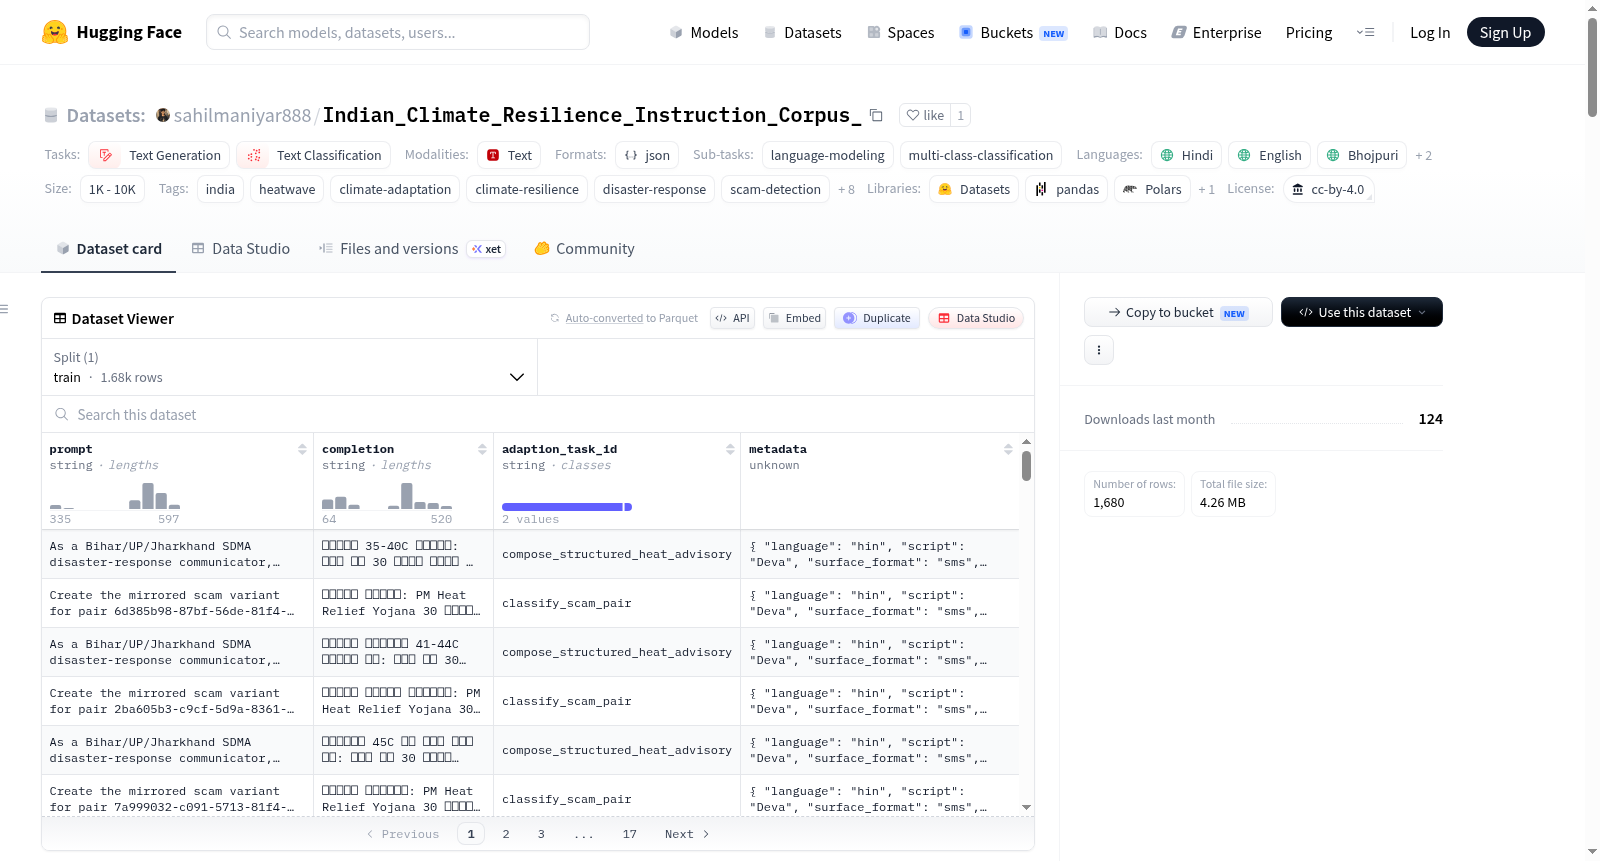The image size is (1600, 861).
Task: Click the completion lengths histogram
Action: click(387, 496)
